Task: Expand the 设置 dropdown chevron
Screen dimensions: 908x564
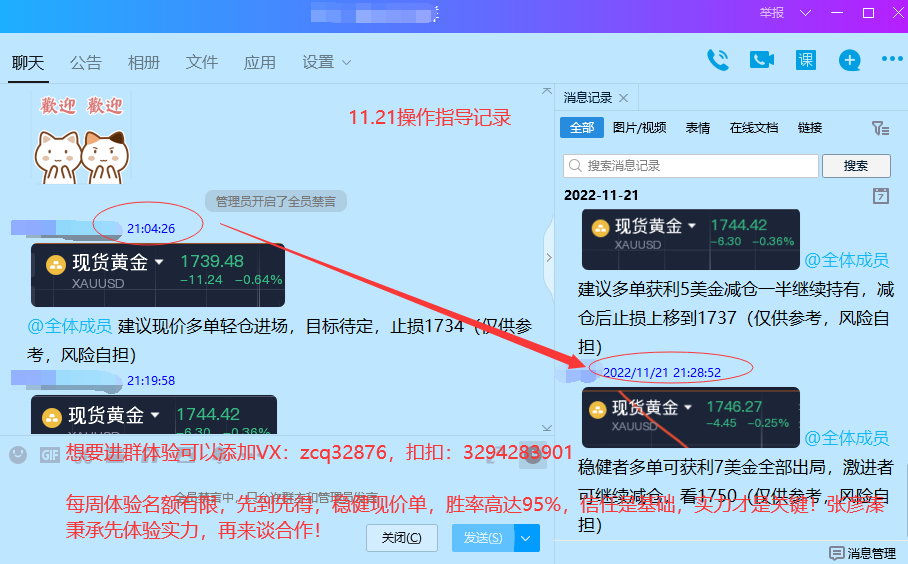Action: point(347,63)
